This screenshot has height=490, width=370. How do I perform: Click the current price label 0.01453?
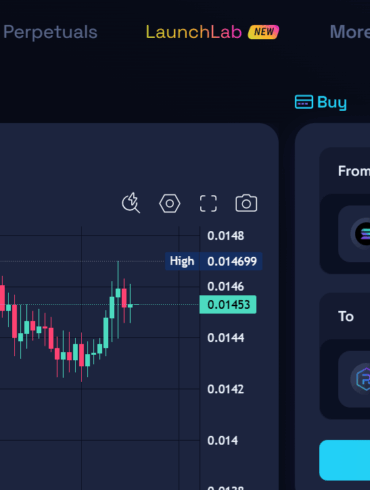coord(228,305)
